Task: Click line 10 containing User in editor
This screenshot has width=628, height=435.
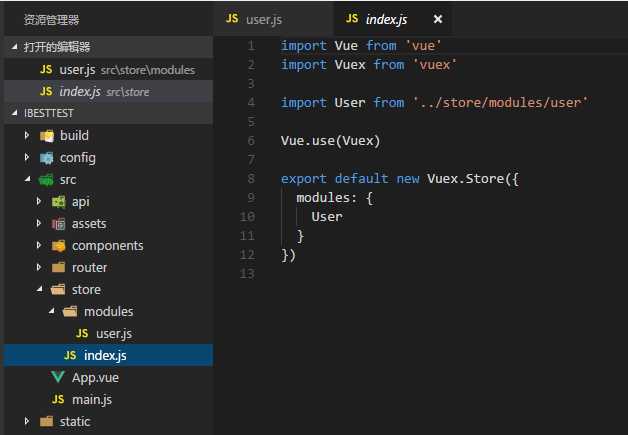Action: (x=327, y=217)
